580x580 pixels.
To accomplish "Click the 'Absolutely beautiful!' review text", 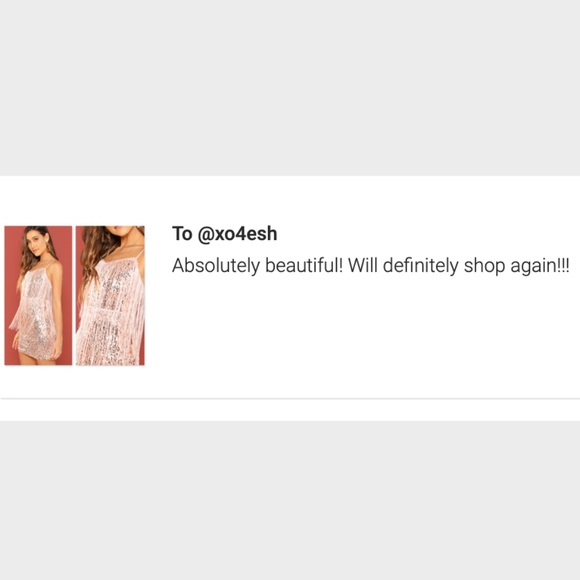I will point(257,266).
